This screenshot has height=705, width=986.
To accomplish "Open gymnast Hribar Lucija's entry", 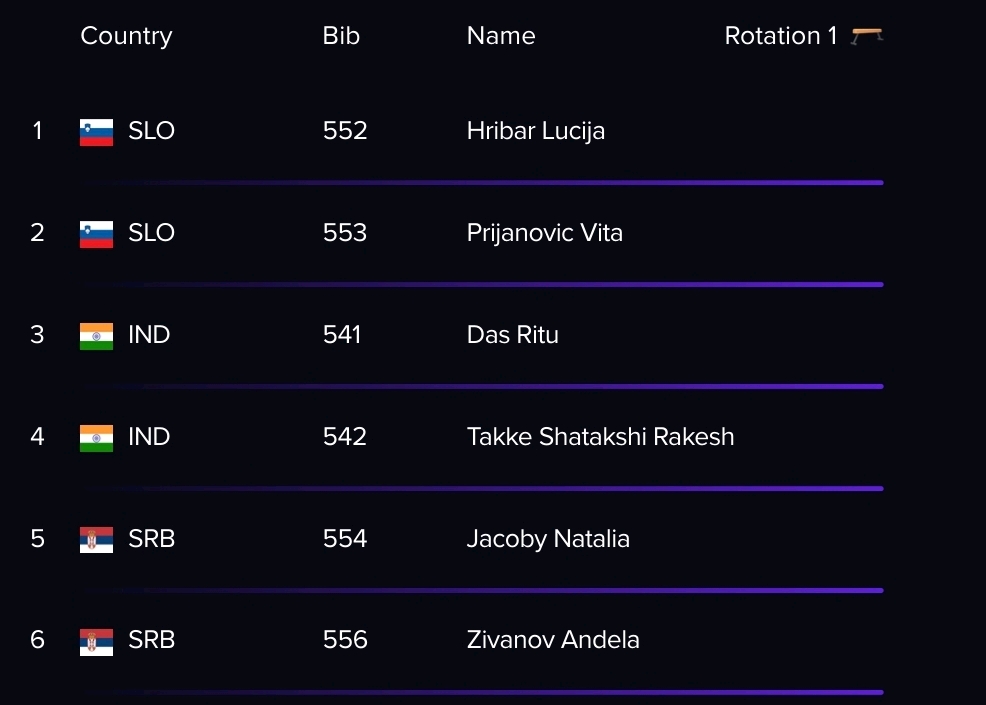I will [x=536, y=131].
